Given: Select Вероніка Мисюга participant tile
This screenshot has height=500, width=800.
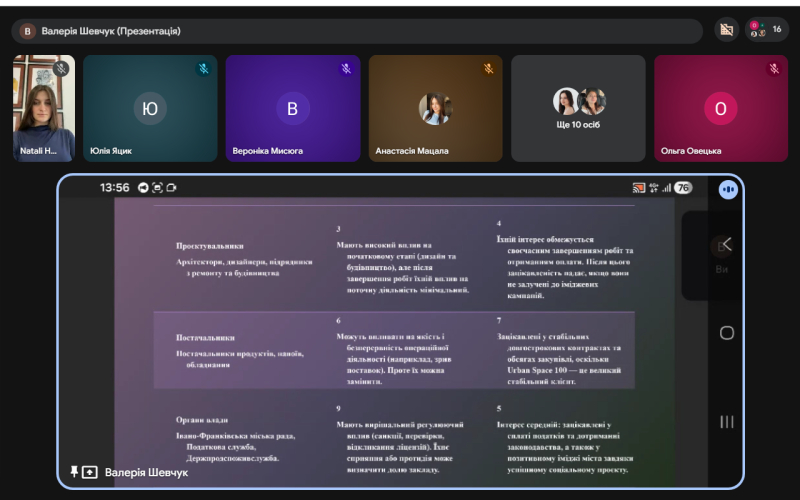Looking at the screenshot, I should pyautogui.click(x=292, y=108).
